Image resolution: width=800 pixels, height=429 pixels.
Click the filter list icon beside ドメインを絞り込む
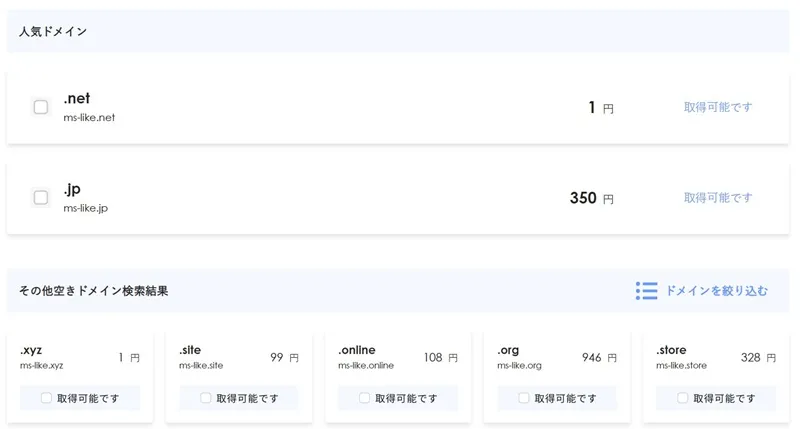coord(646,291)
